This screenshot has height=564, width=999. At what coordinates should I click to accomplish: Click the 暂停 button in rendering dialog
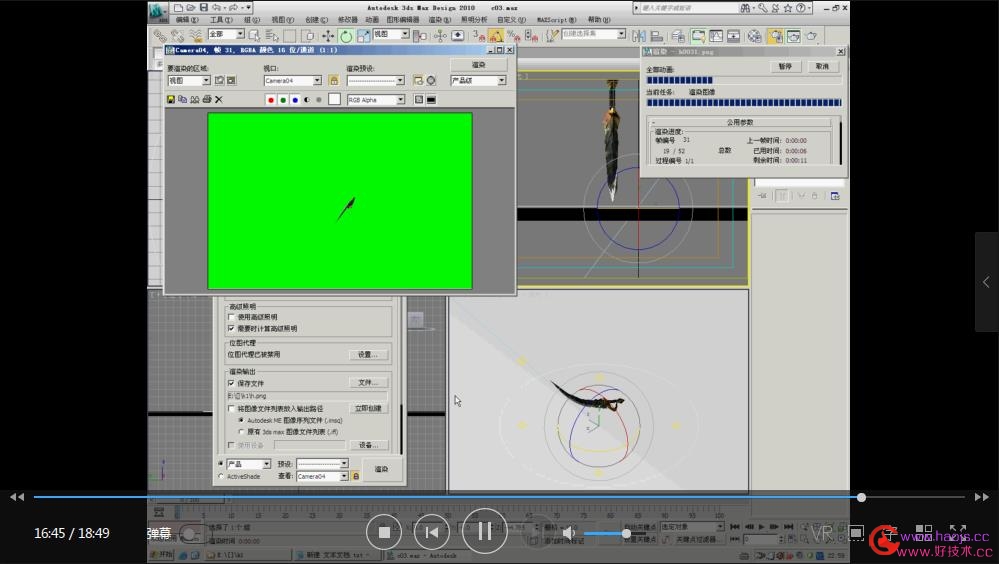tap(785, 66)
